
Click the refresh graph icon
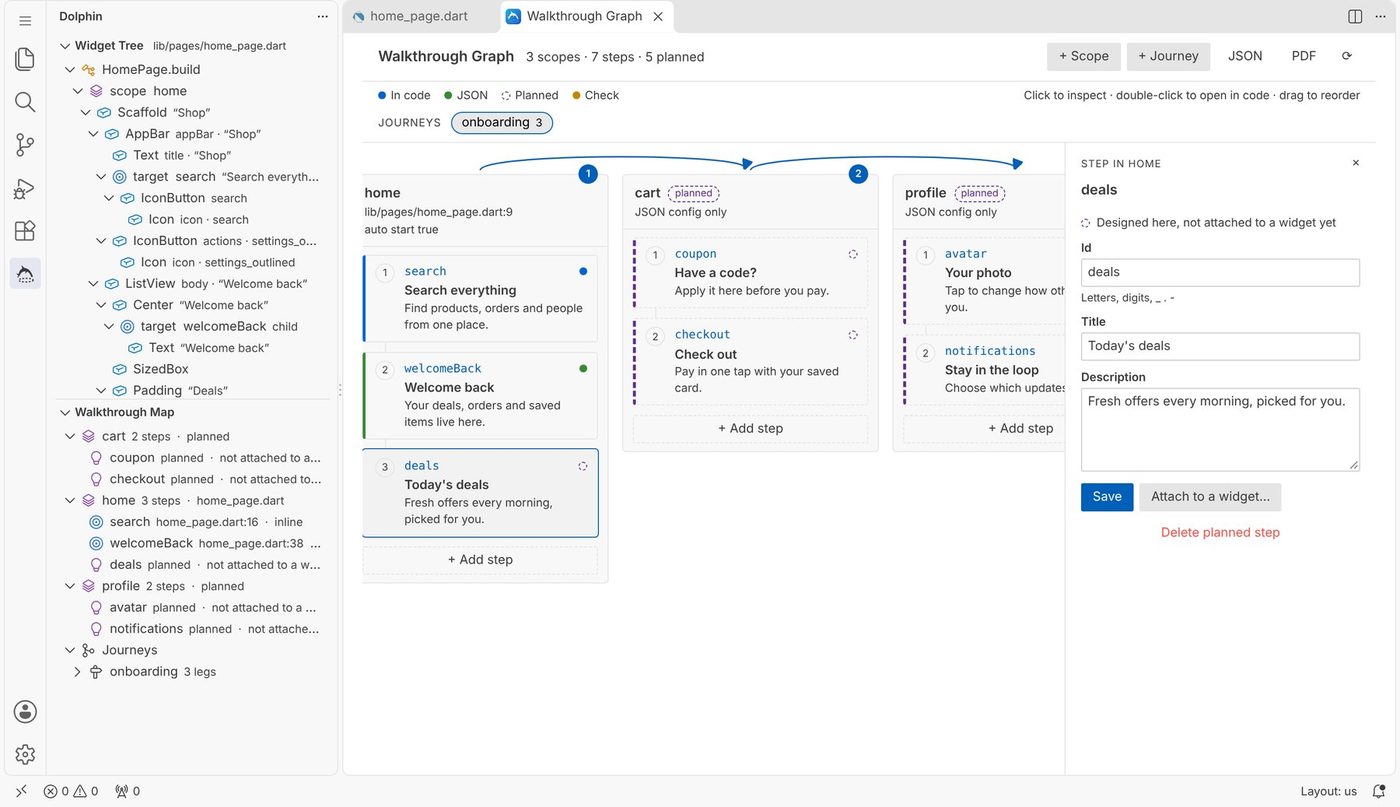click(1346, 56)
